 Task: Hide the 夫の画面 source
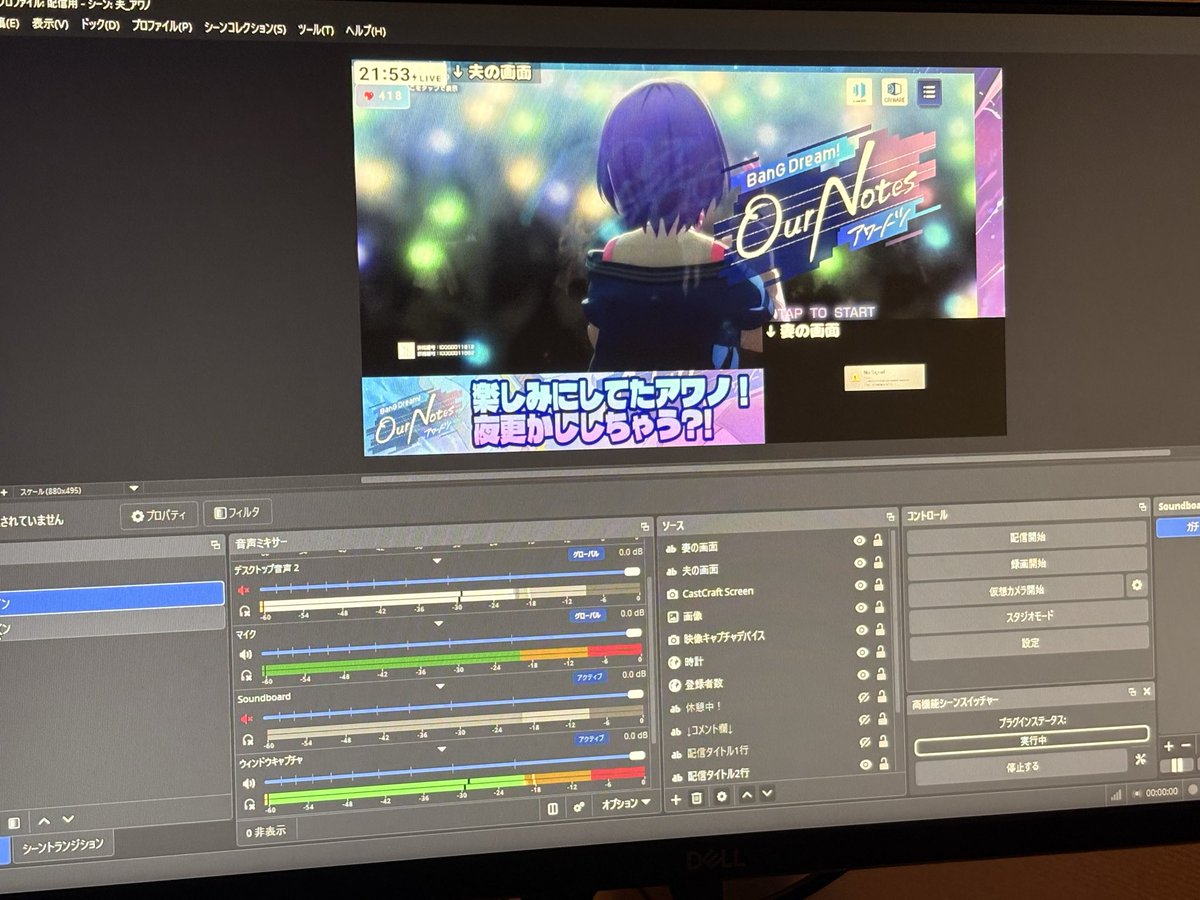point(859,562)
